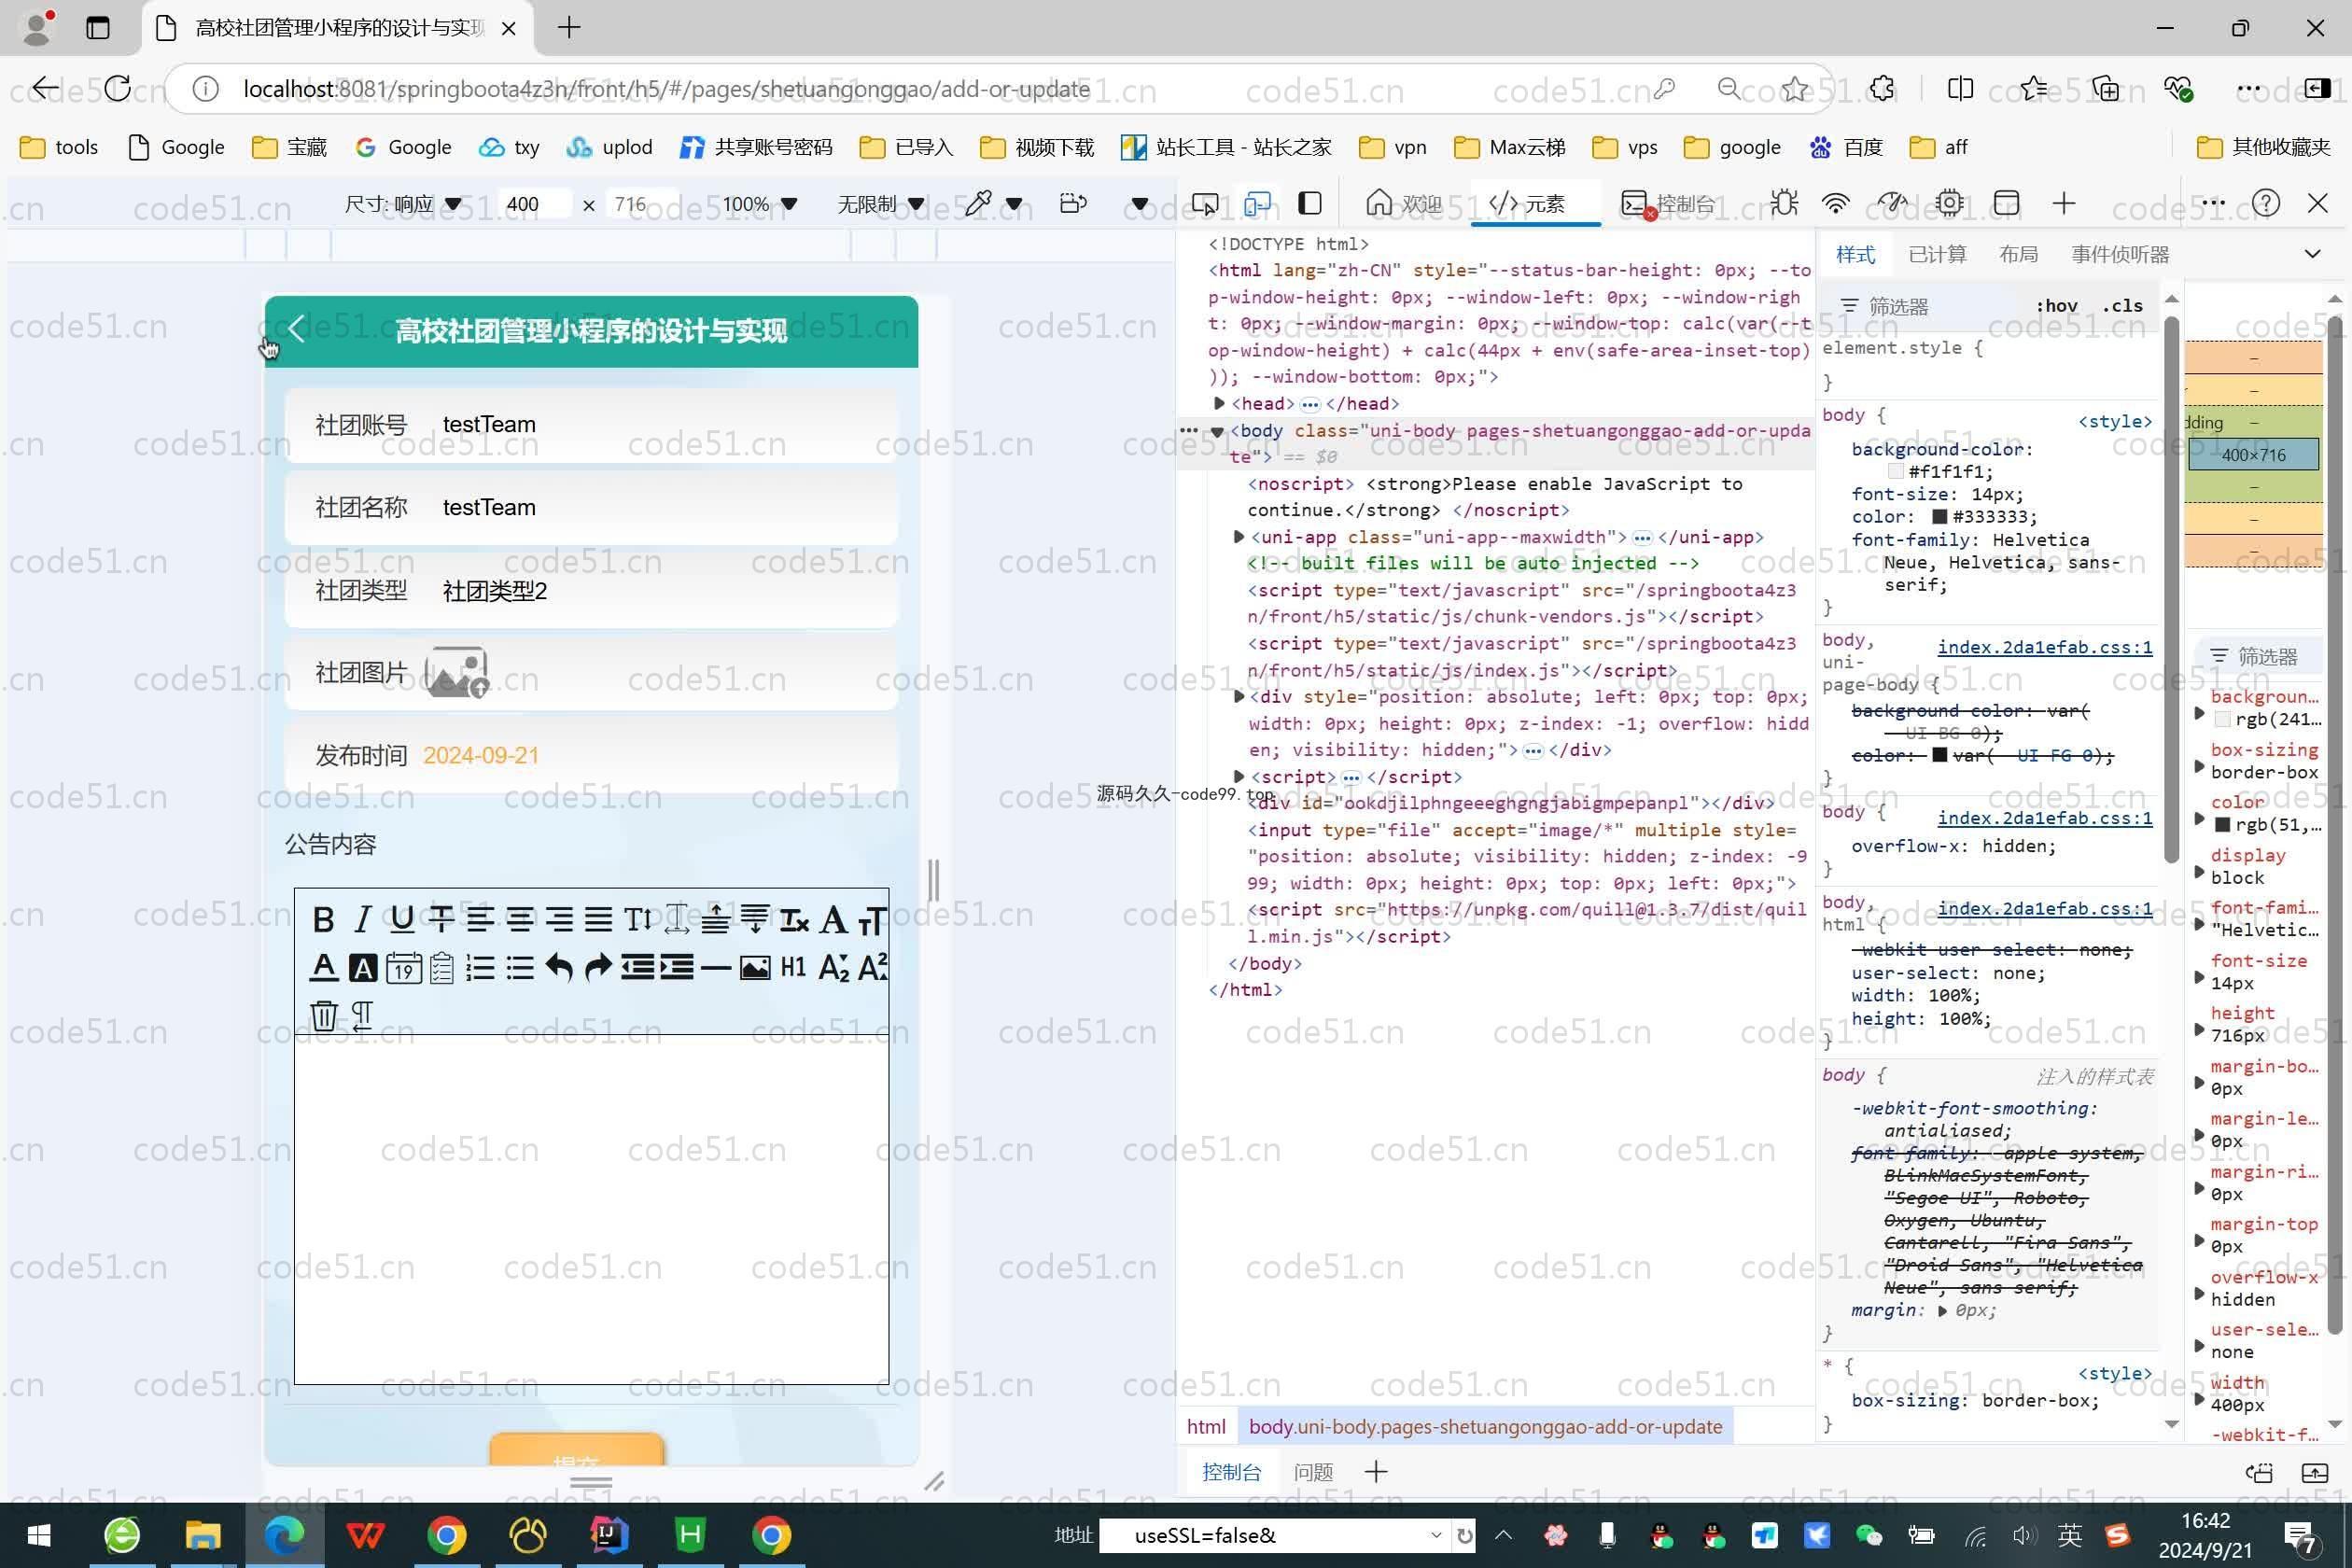Image resolution: width=2352 pixels, height=1568 pixels.
Task: Insert a numbered list
Action: pyautogui.click(x=480, y=967)
